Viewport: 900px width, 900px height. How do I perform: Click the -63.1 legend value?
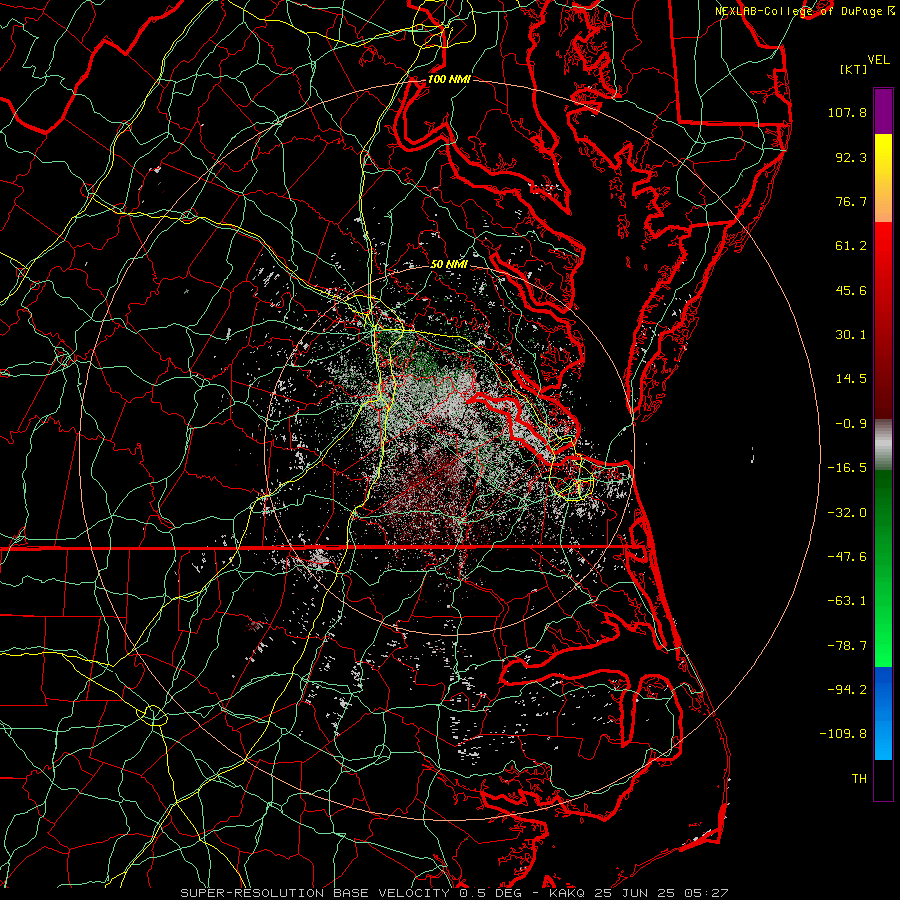pos(847,601)
